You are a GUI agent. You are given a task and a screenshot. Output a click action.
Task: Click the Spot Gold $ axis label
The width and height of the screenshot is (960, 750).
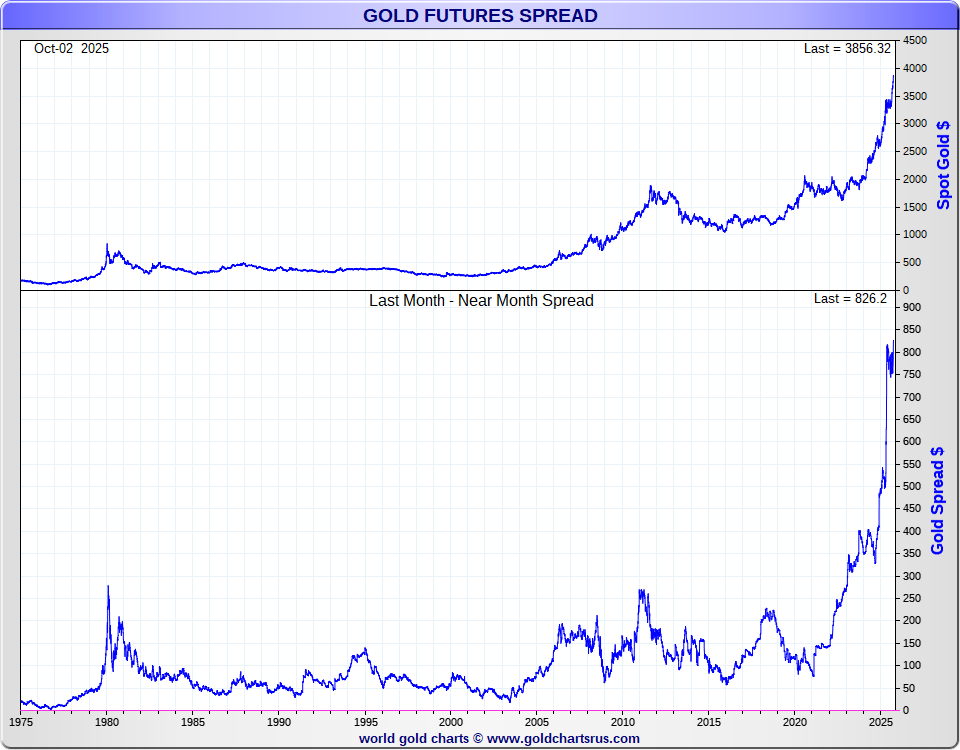point(943,165)
